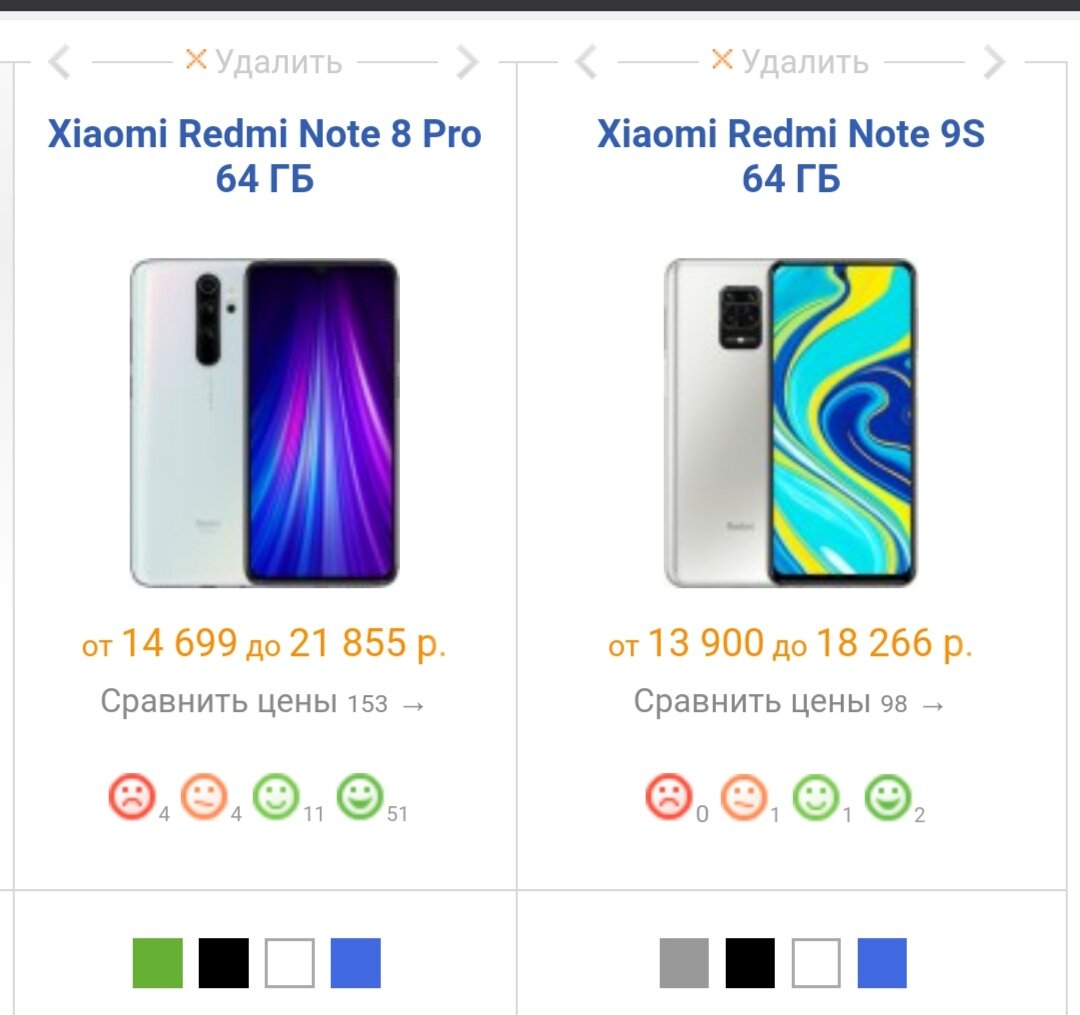The image size is (1080, 1015).
Task: Open Сравнить цены 98 for Note 9S
Action: coord(789,702)
